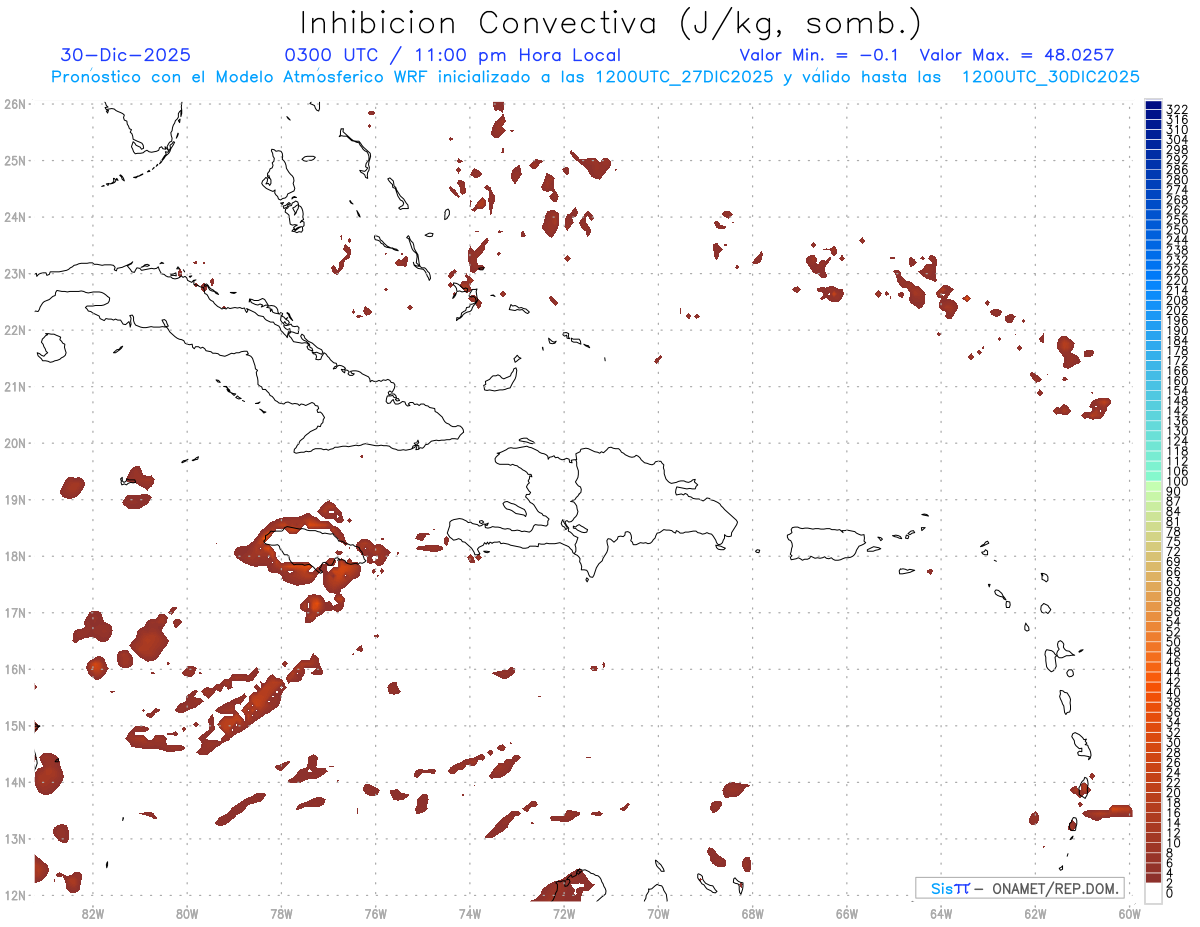The height and width of the screenshot is (927, 1200).
Task: Click the 17N latitude label
Action: point(15,612)
